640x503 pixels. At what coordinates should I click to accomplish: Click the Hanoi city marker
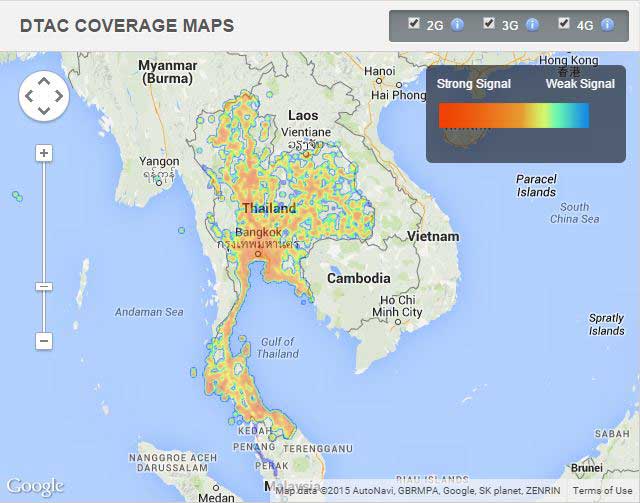click(379, 81)
